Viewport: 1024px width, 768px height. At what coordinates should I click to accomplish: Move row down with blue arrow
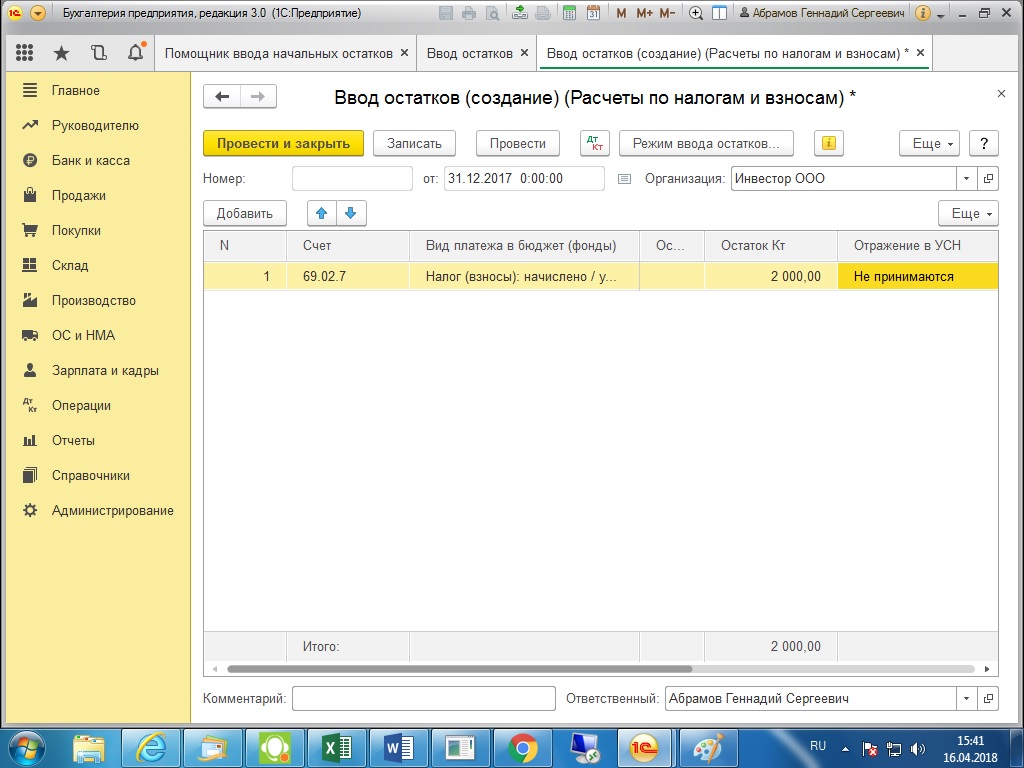(x=351, y=213)
